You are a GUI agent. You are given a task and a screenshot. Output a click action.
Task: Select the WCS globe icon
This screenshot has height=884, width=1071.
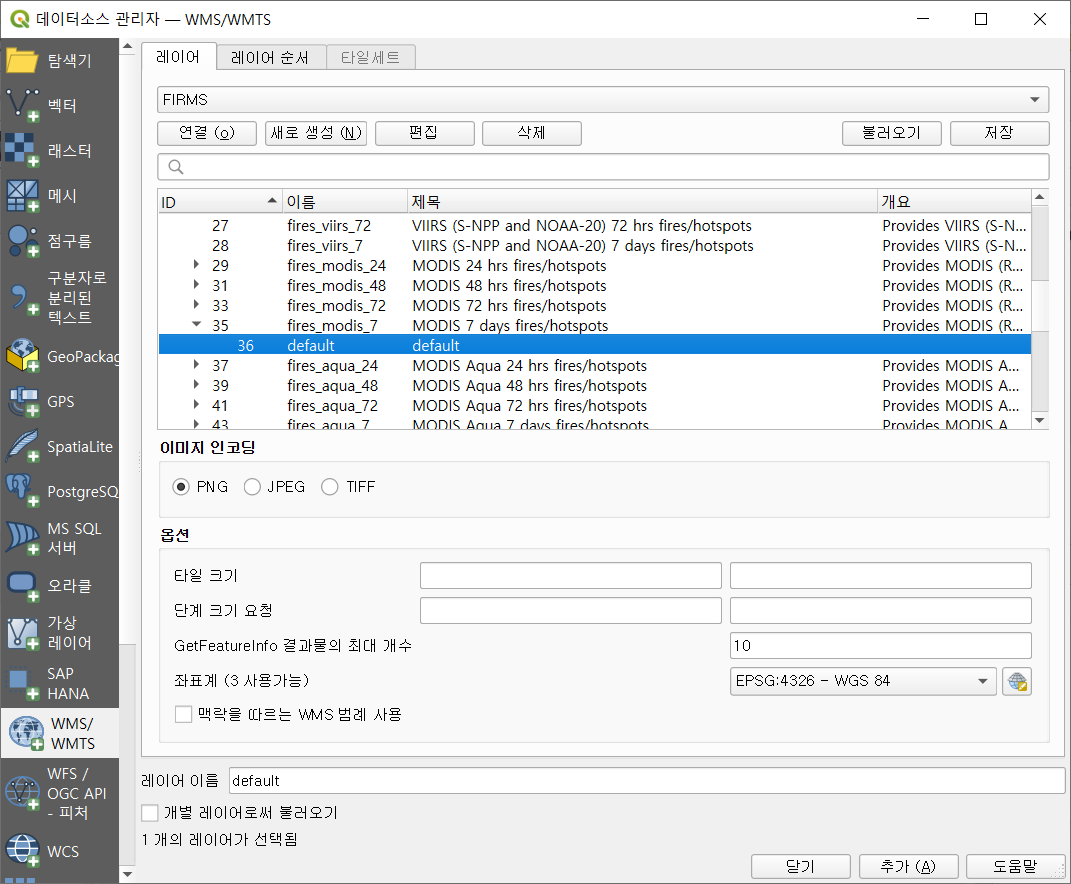(x=22, y=851)
